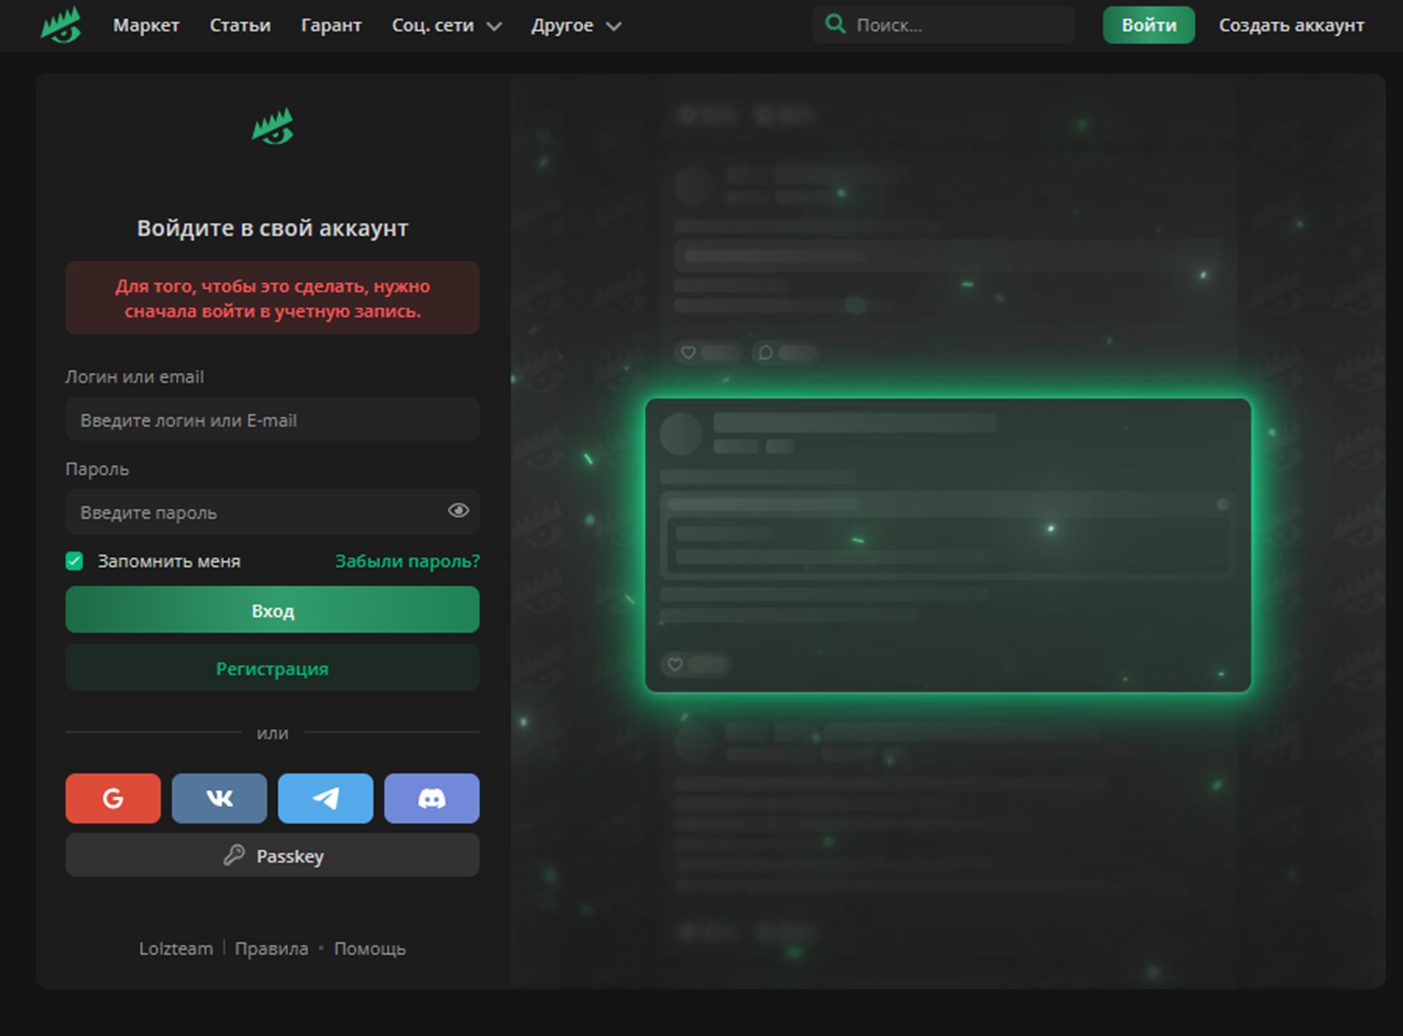Screen dimensions: 1403x1036
Task: Click the search magnifier icon
Action: [835, 24]
